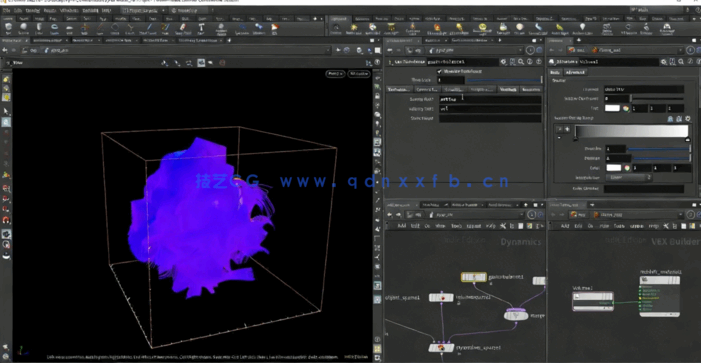This screenshot has width=701, height=363.
Task: Add a Camera from Lights shelf
Action: point(336,29)
